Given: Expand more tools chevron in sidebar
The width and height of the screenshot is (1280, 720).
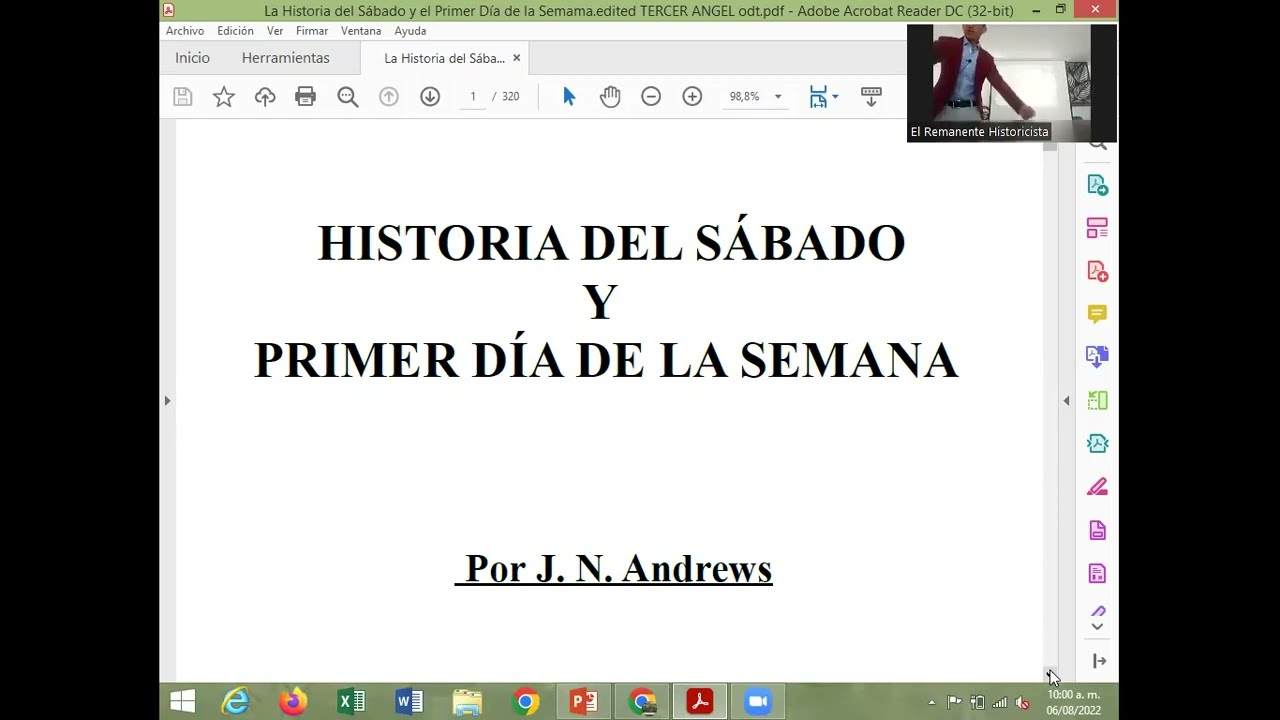Looking at the screenshot, I should pos(1097,627).
